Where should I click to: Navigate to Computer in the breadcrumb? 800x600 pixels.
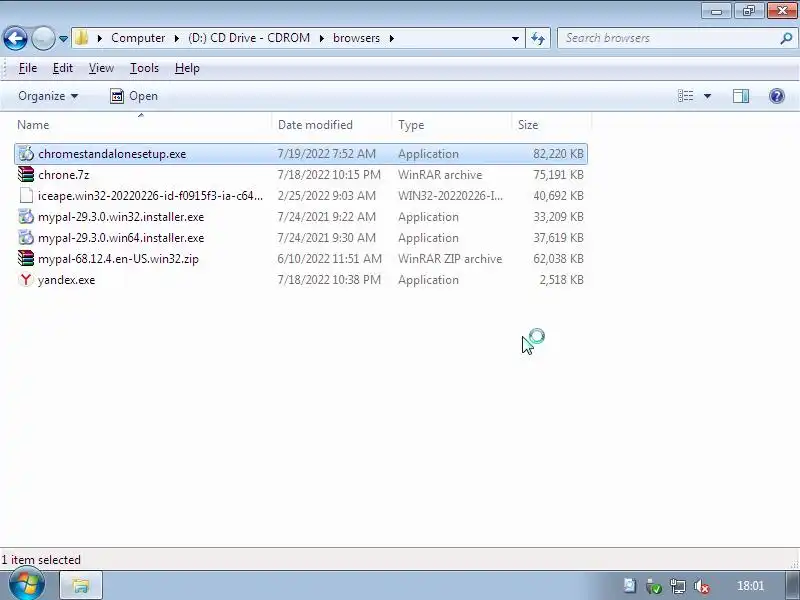(x=138, y=38)
